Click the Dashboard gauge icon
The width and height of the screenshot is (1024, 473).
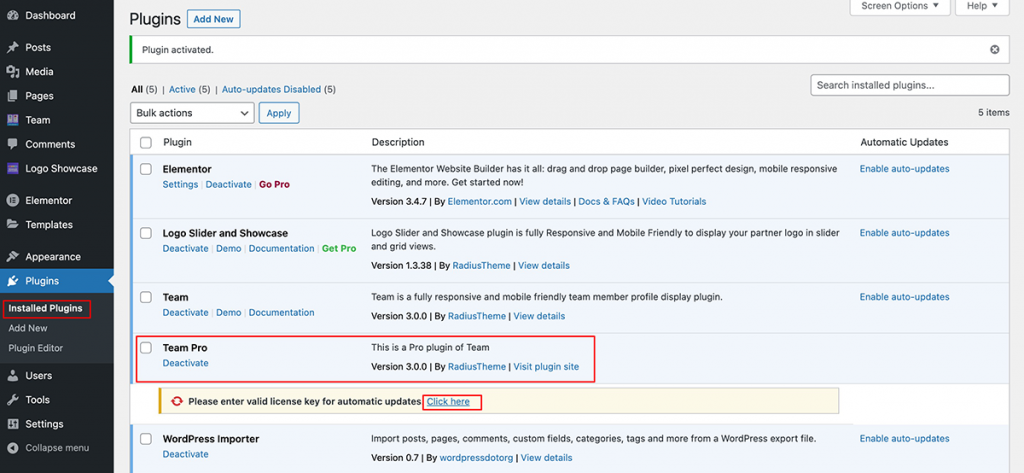pyautogui.click(x=12, y=15)
